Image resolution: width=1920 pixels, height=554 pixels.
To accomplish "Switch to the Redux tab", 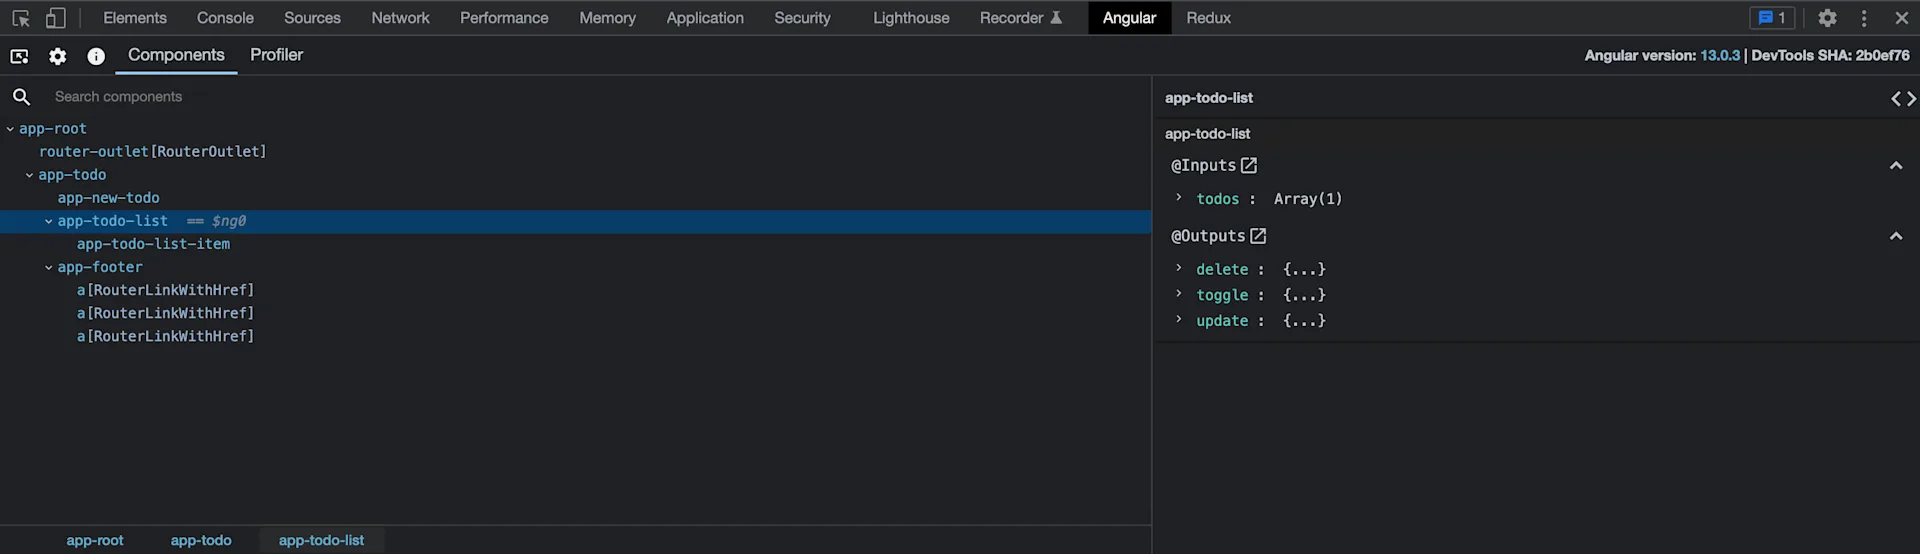I will click(1208, 18).
